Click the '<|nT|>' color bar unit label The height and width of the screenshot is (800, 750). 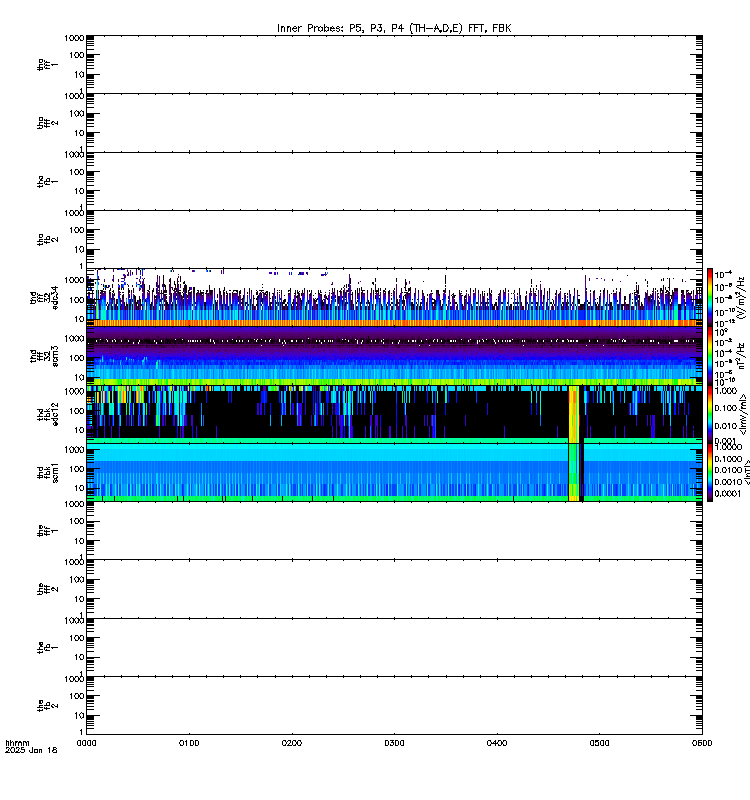point(746,472)
